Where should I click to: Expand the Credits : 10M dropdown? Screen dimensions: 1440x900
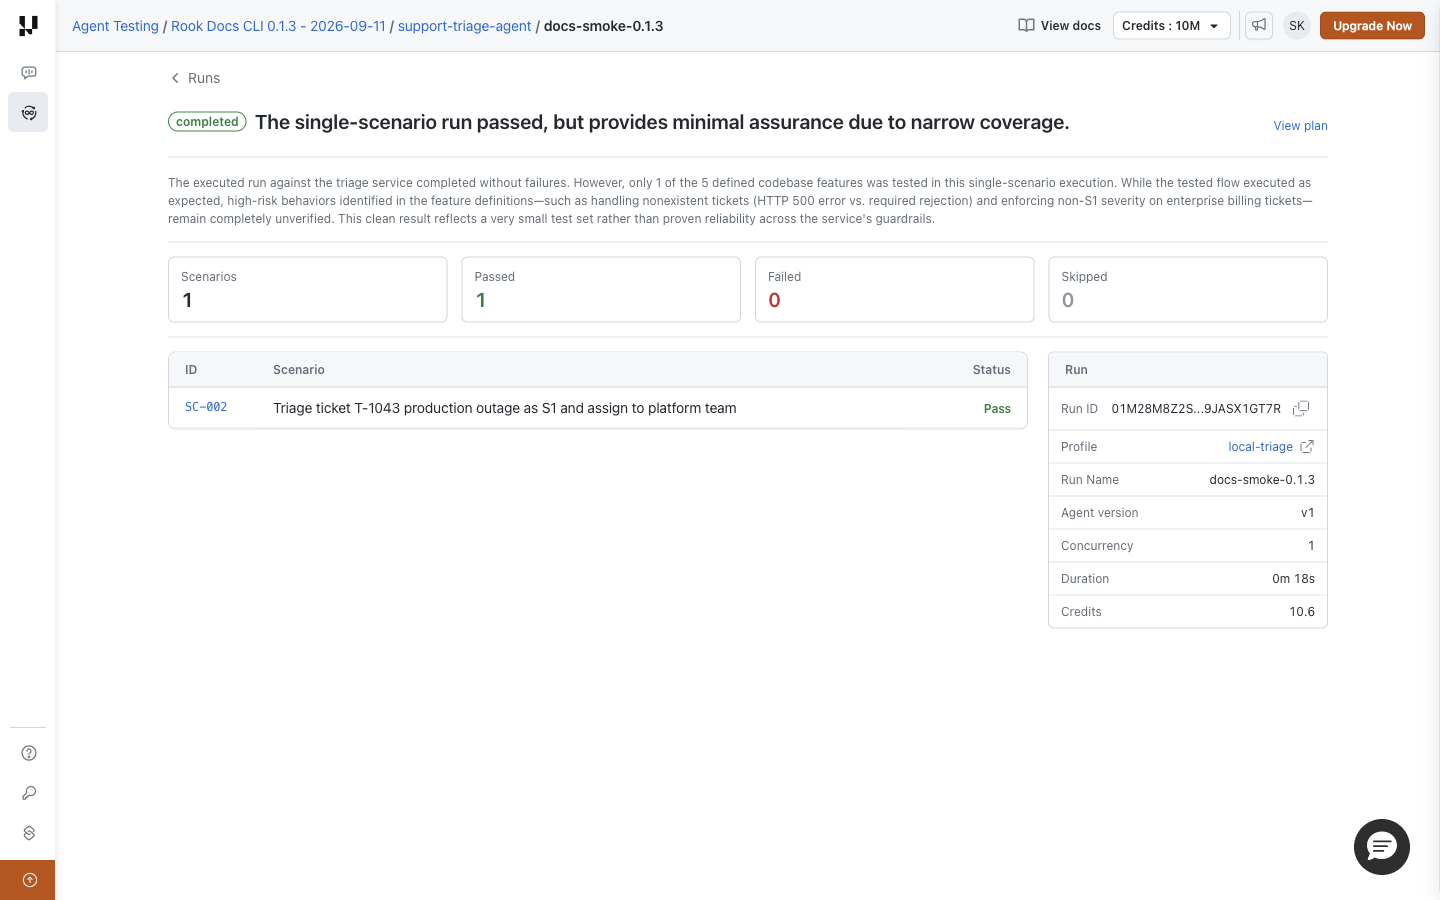pyautogui.click(x=1172, y=26)
